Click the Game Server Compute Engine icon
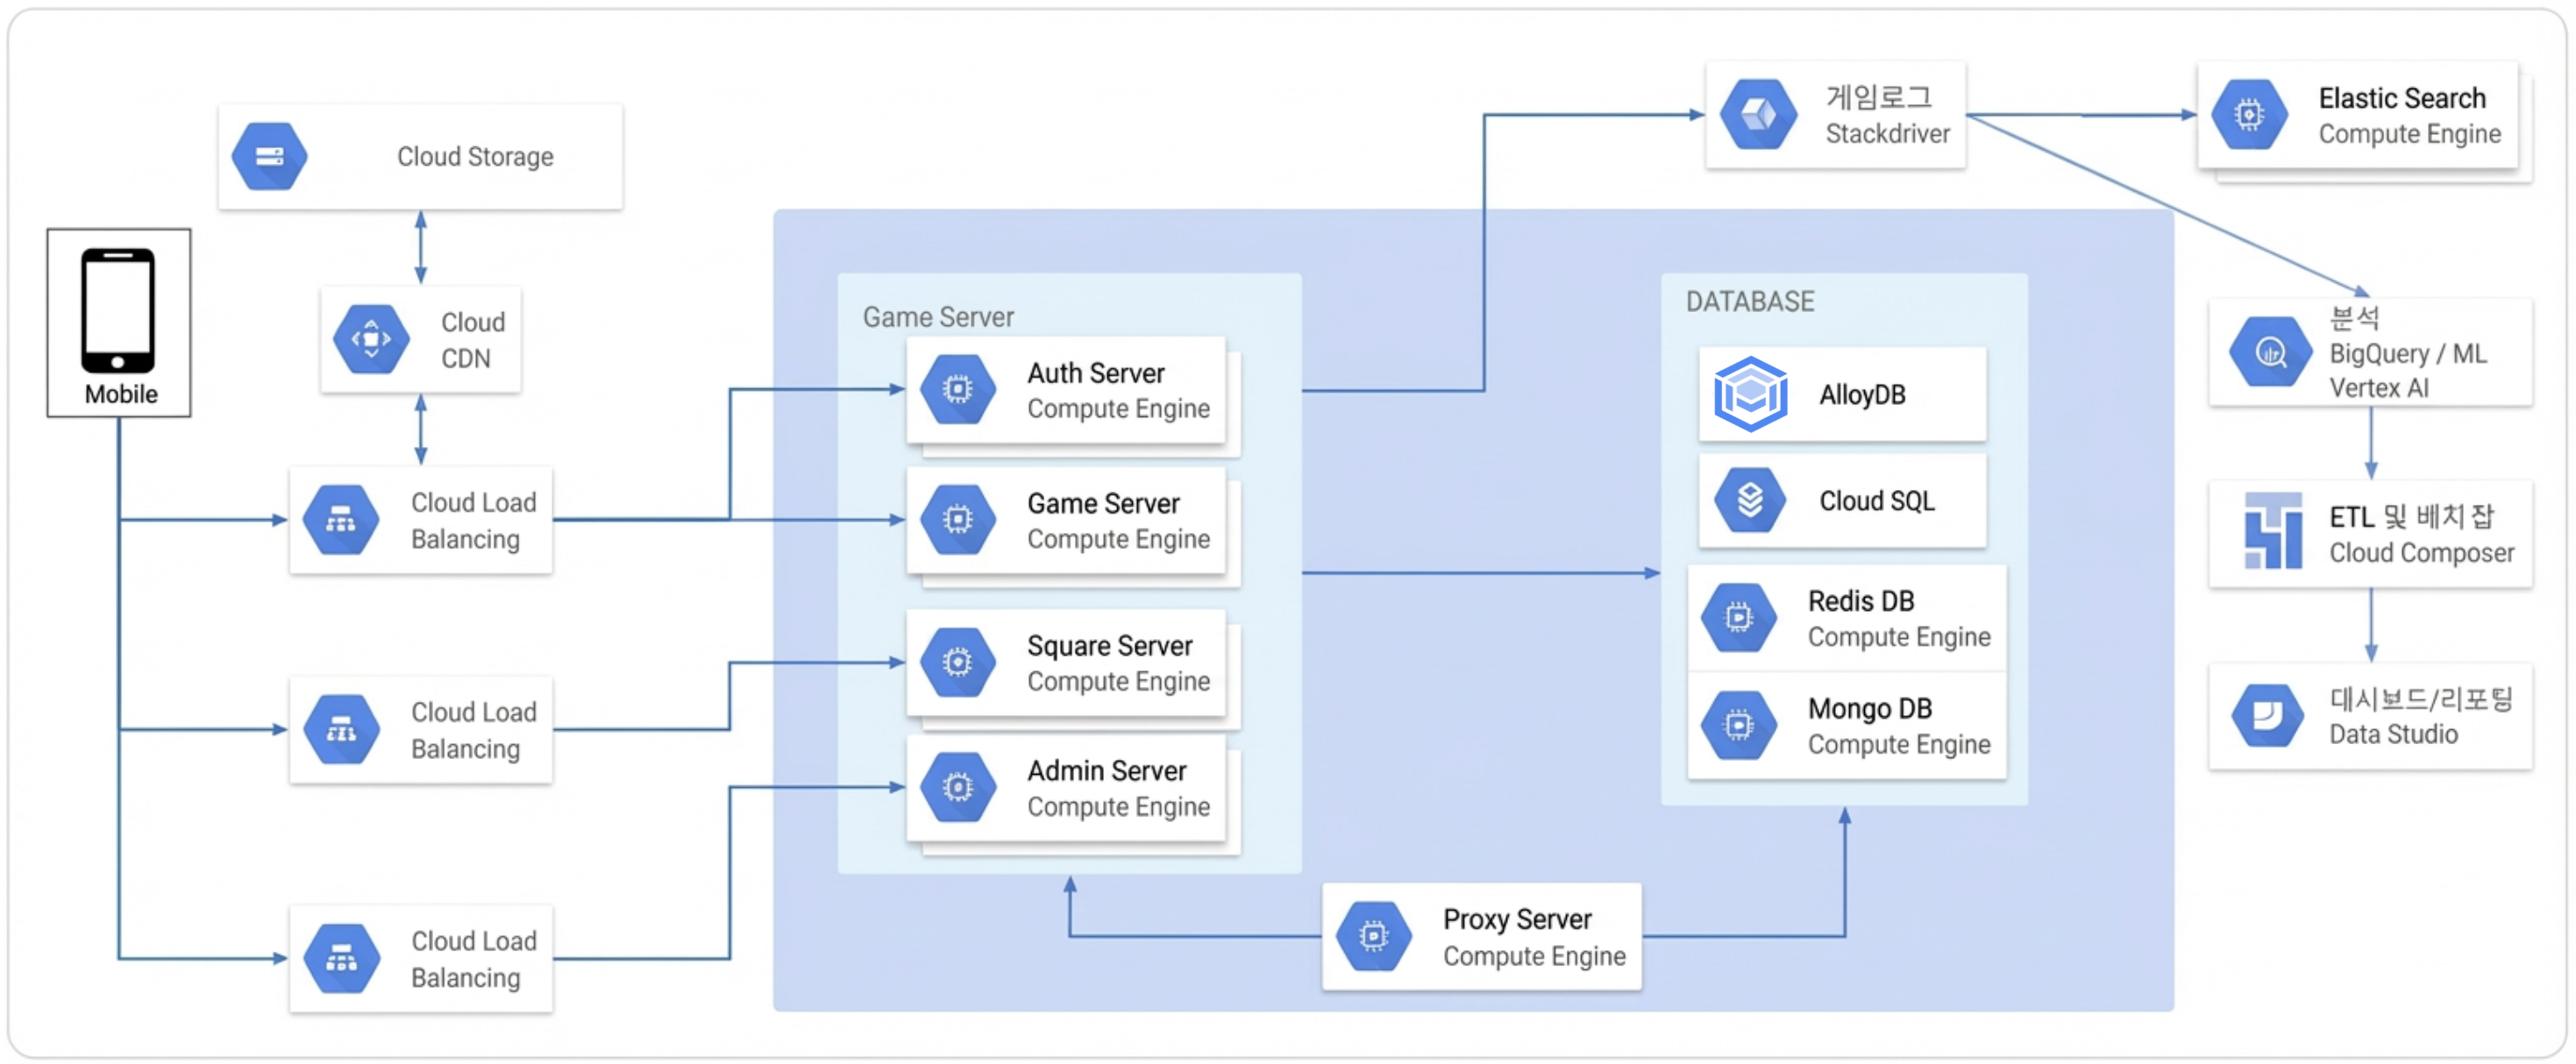 click(x=958, y=520)
